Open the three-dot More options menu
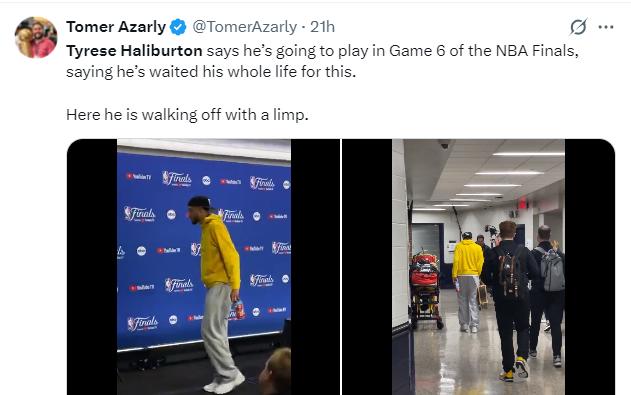Screen dimensions: 631x395 [606, 27]
